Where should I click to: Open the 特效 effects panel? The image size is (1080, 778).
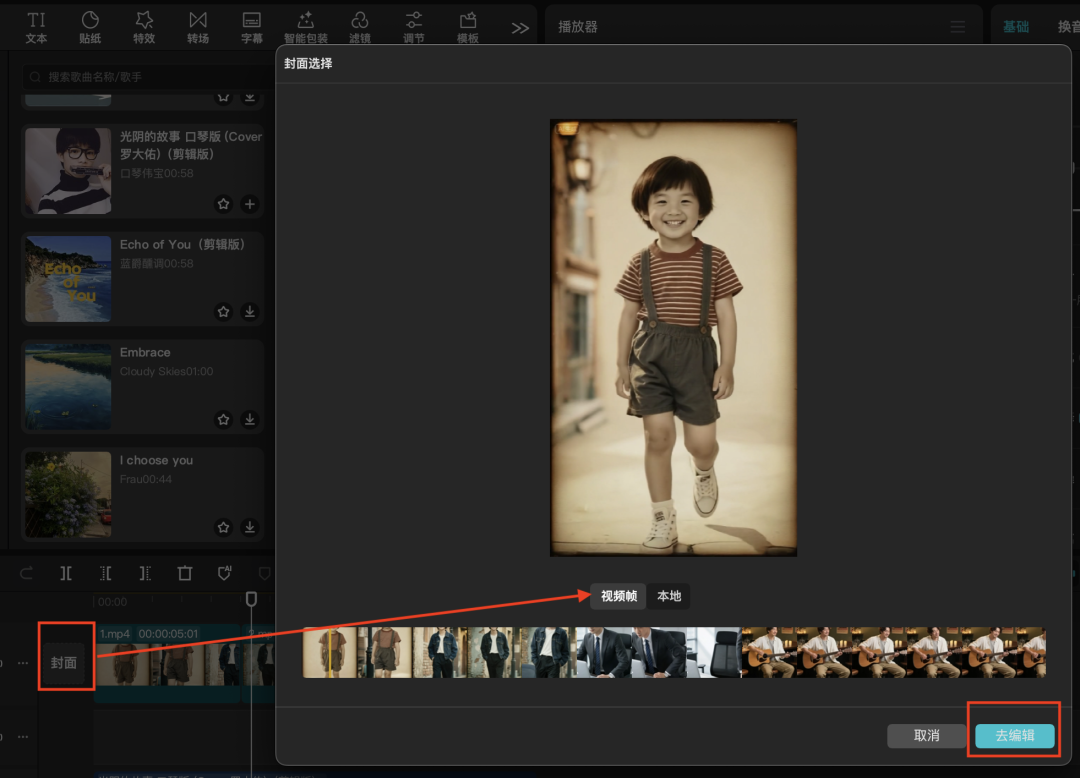pyautogui.click(x=144, y=27)
